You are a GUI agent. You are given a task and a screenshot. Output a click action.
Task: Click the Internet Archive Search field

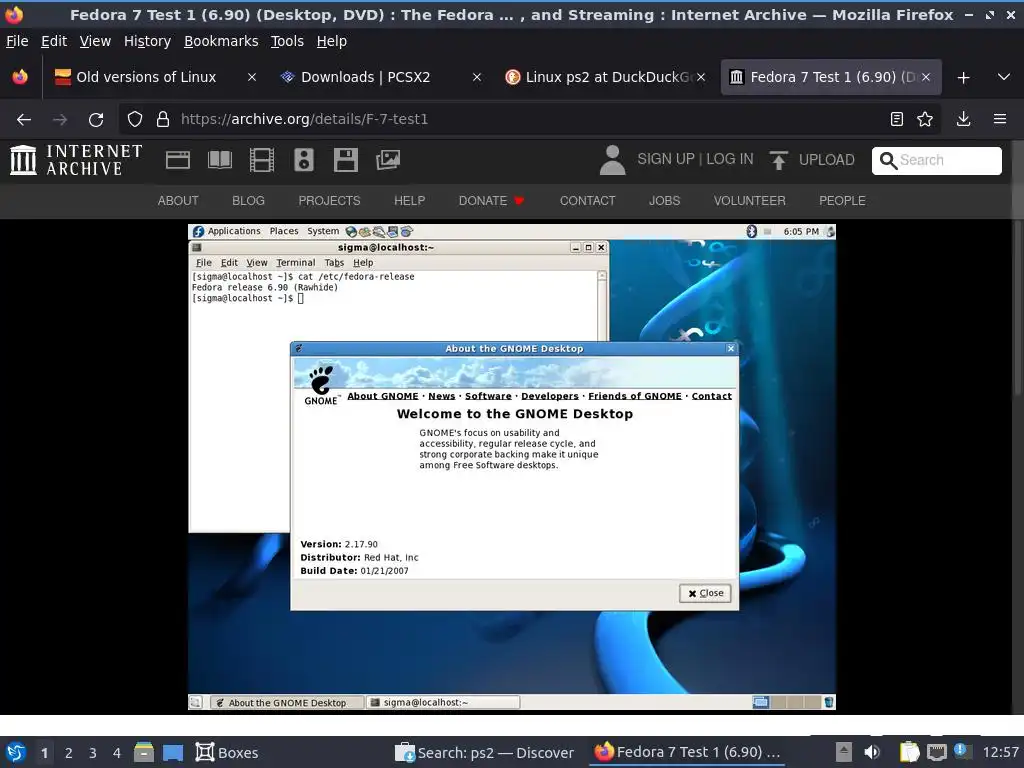(x=936, y=161)
